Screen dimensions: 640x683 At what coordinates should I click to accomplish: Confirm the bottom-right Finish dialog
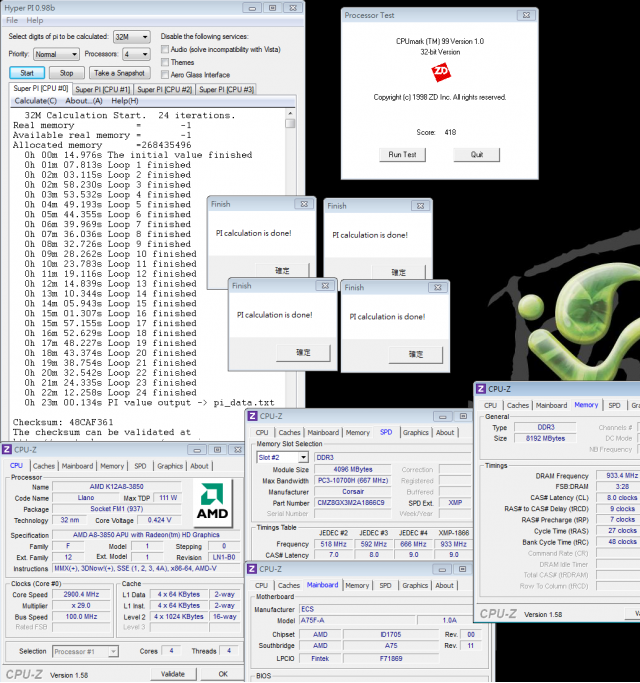tap(416, 354)
